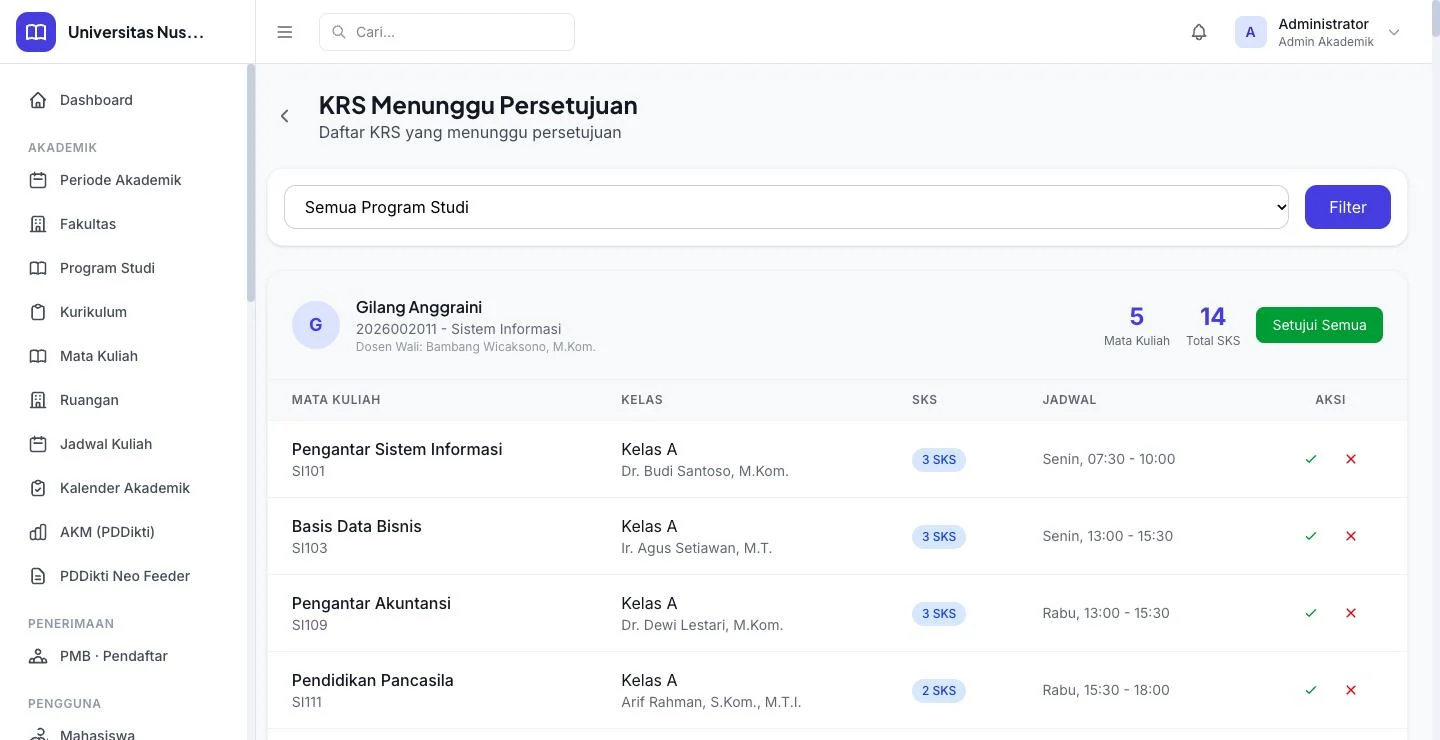This screenshot has height=740, width=1440.
Task: Click the schedule text Rabu, 13:00 - 15:30
Action: click(1106, 613)
